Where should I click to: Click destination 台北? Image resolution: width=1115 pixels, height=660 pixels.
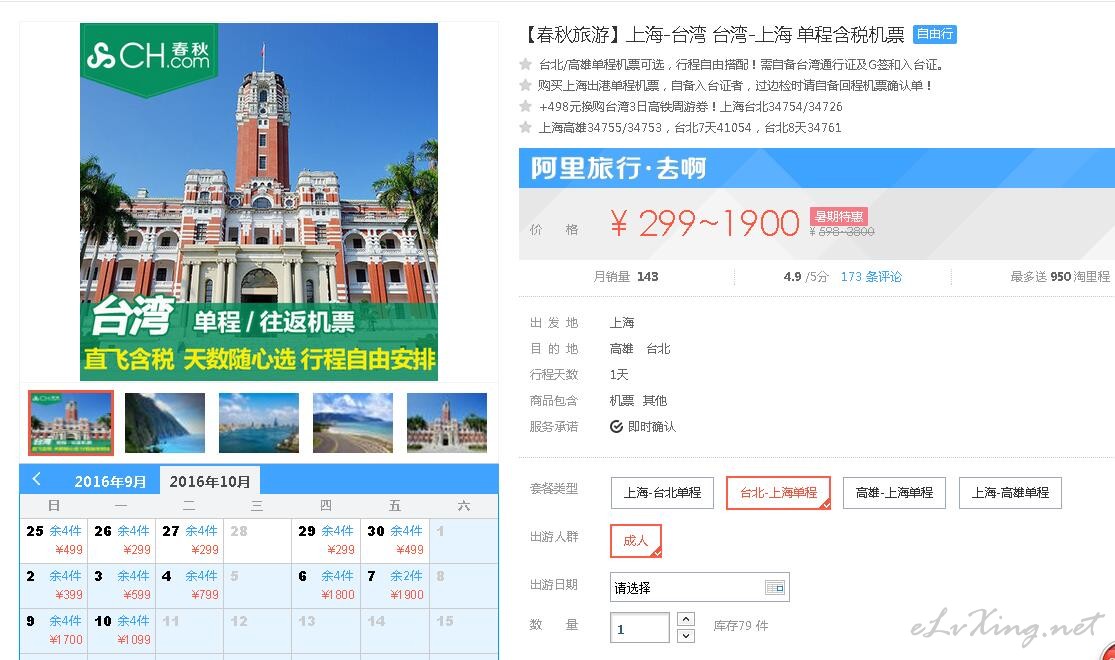[658, 348]
